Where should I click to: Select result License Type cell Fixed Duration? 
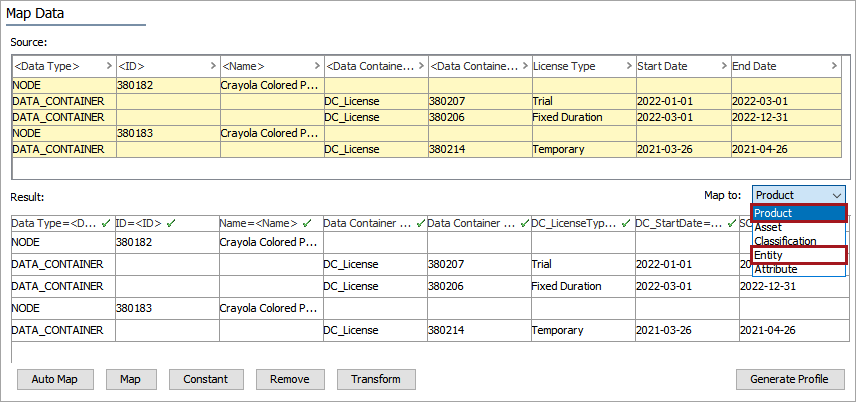coord(583,286)
